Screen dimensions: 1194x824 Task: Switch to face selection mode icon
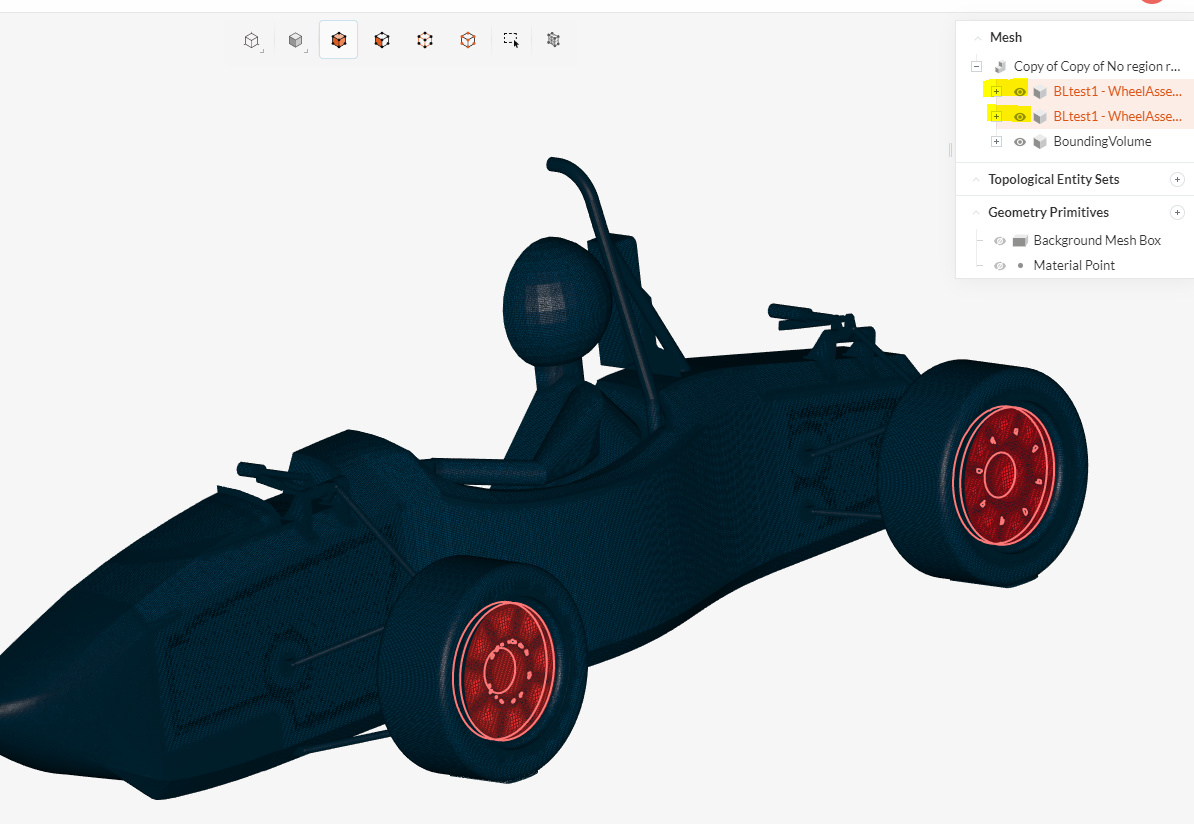pos(382,40)
